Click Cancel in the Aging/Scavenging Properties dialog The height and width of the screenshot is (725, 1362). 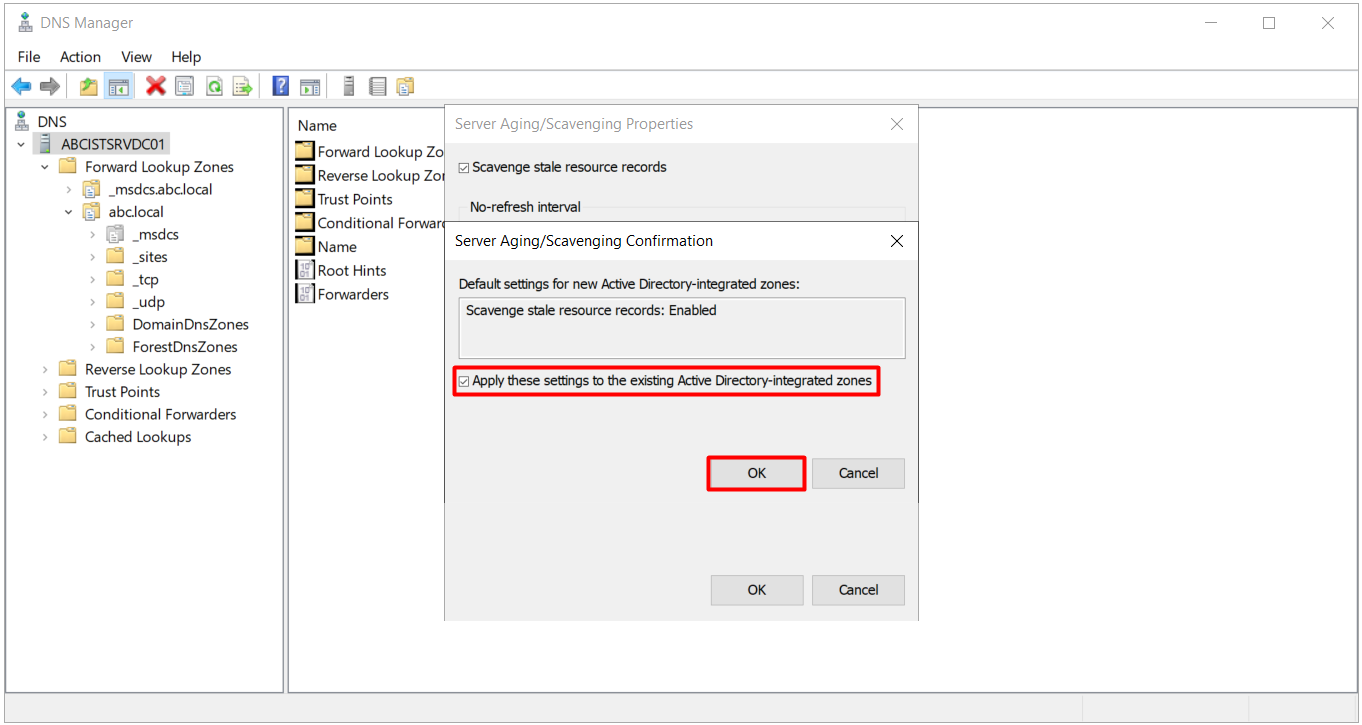pos(858,590)
